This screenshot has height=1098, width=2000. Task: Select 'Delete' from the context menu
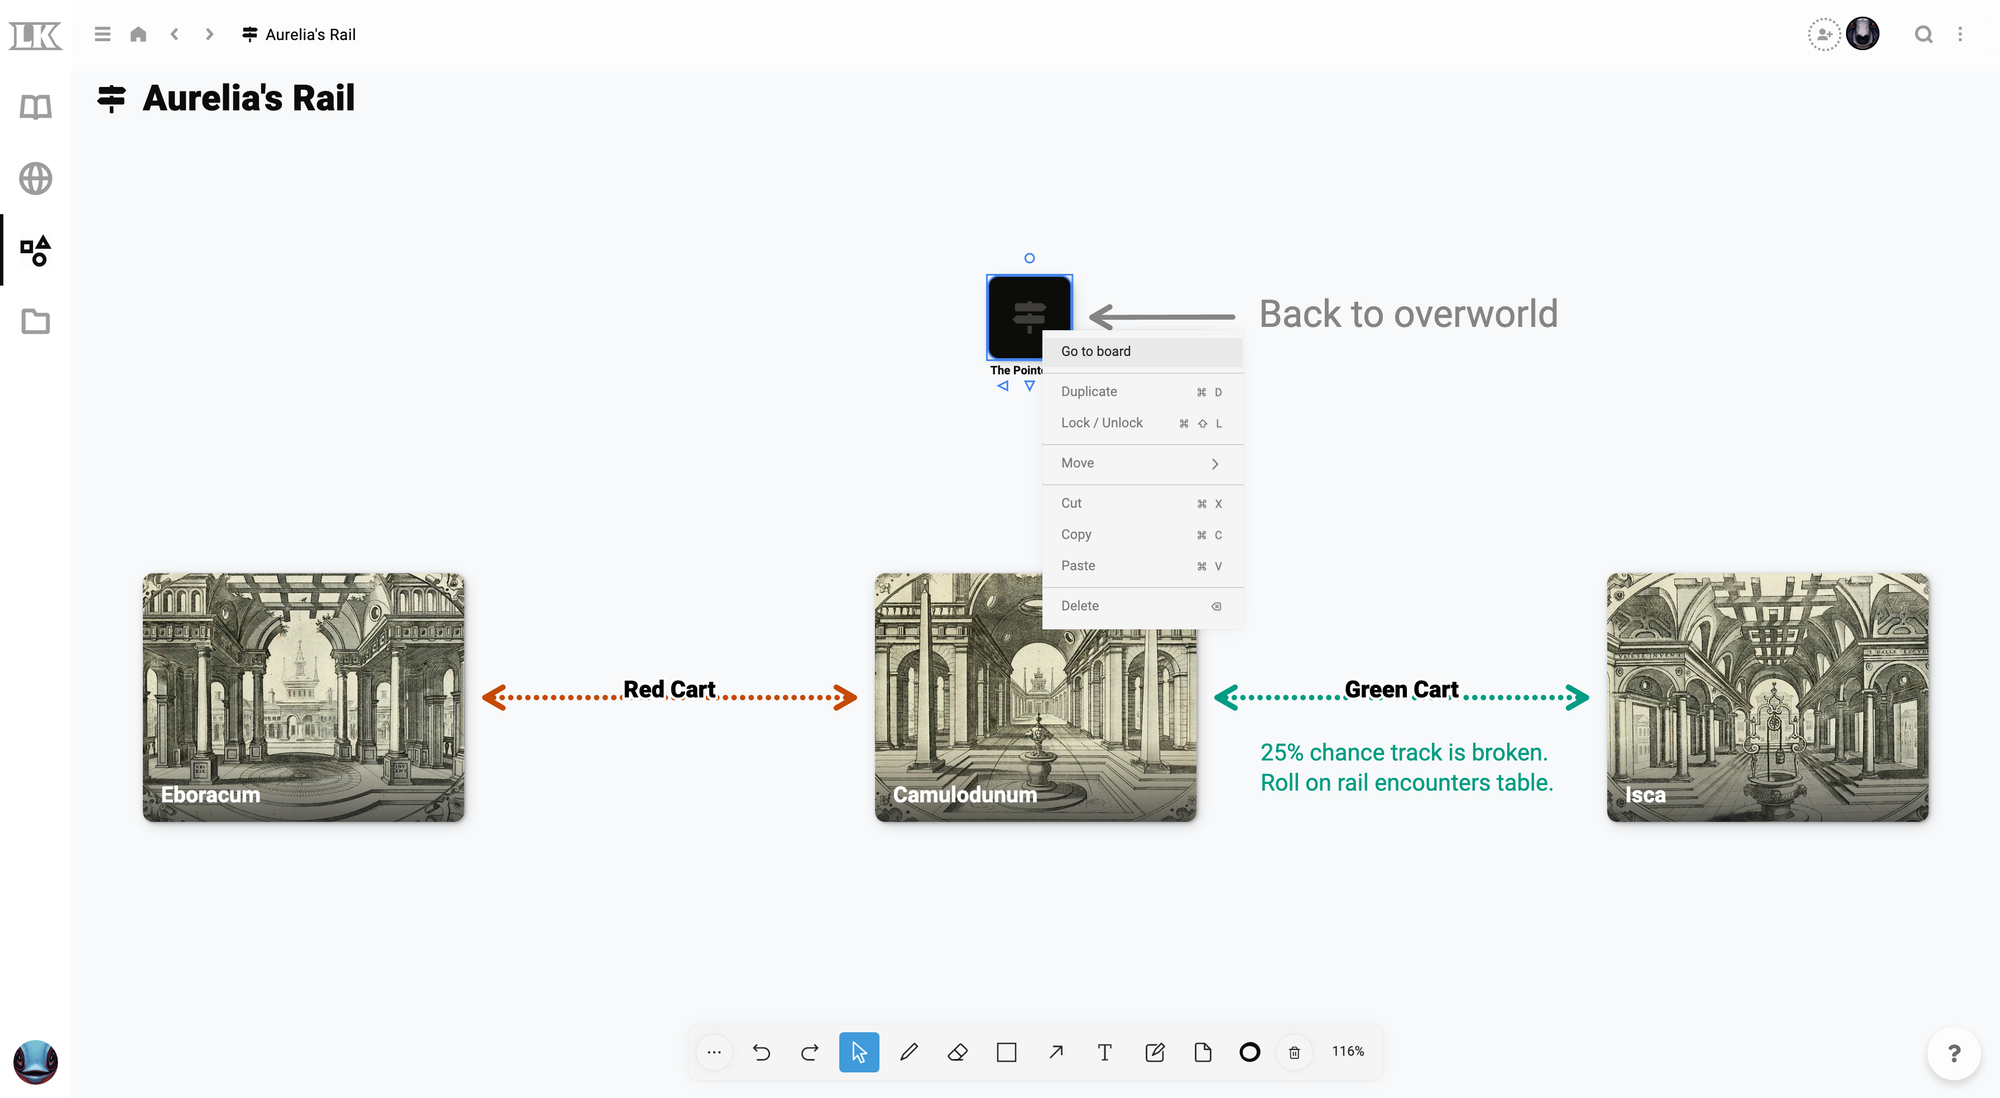[x=1080, y=605]
